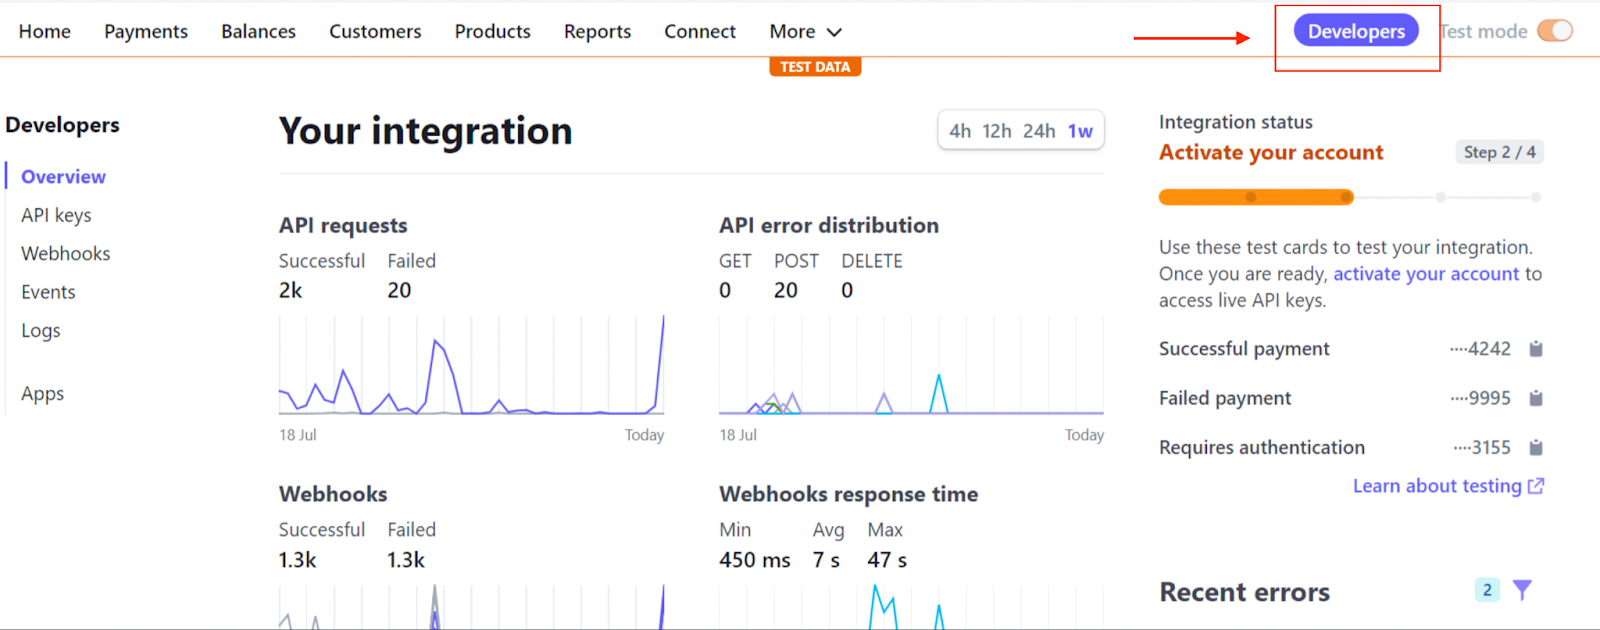The height and width of the screenshot is (630, 1600).
Task: Click the Webhooks Successful value 1.3k
Action: point(297,560)
